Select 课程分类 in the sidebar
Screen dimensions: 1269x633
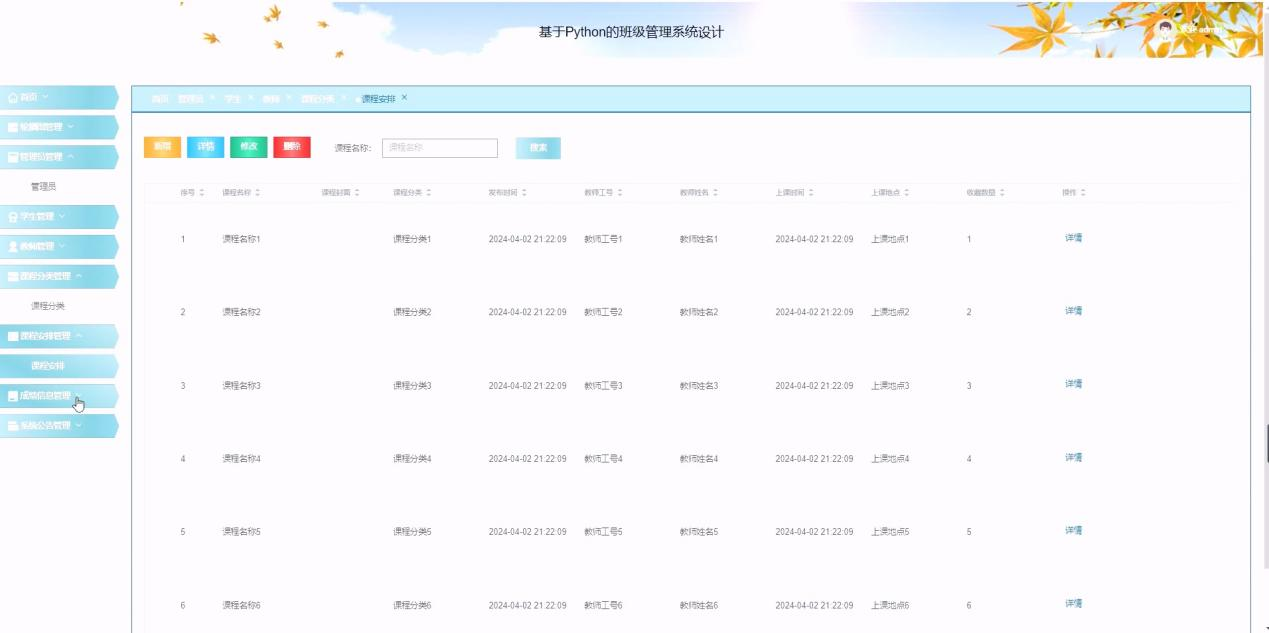(x=48, y=306)
